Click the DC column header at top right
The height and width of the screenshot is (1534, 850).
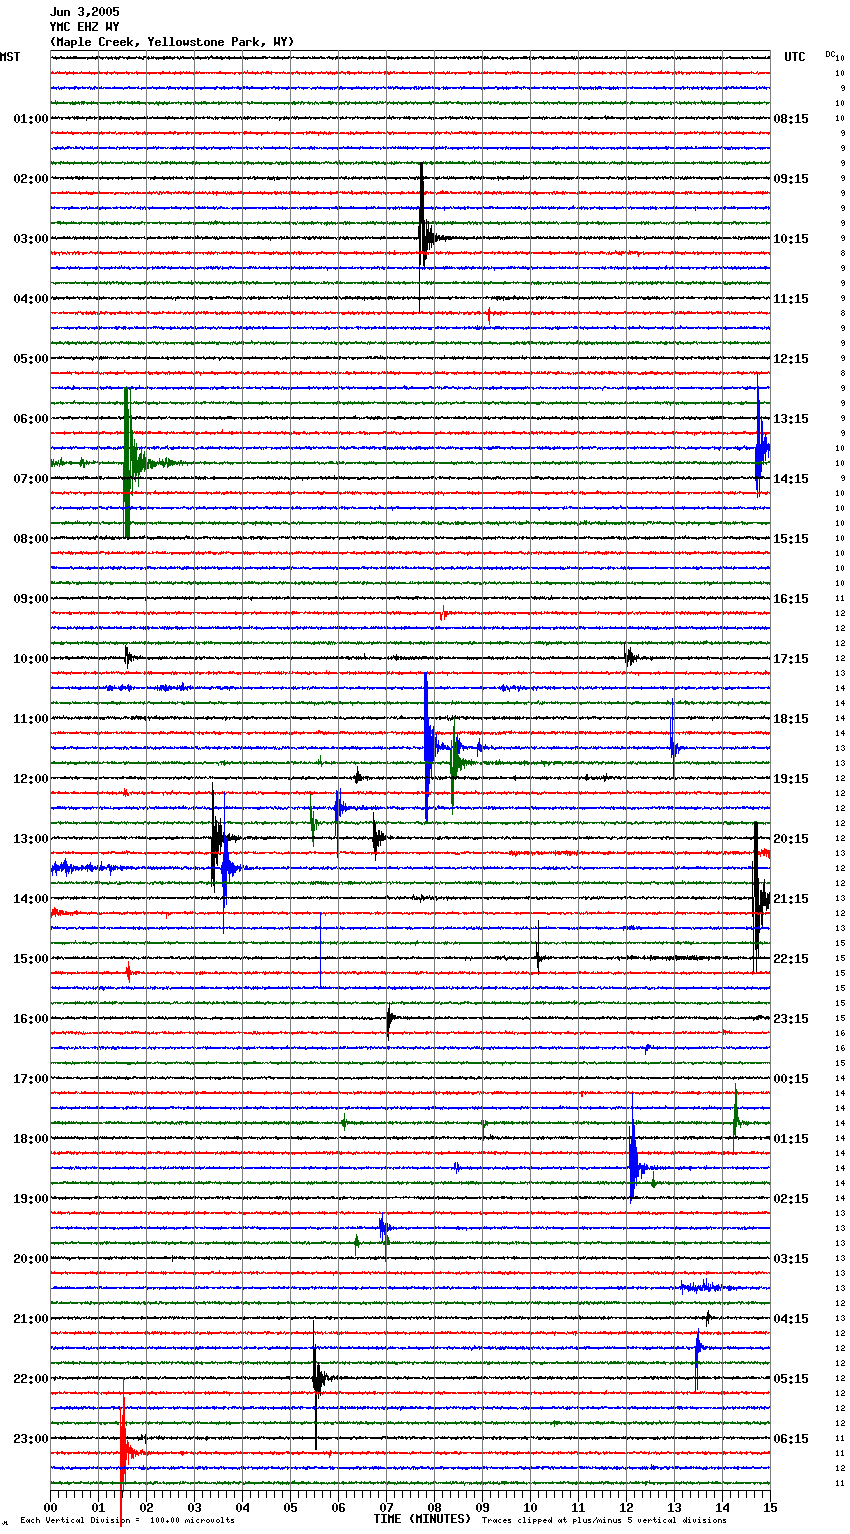[x=830, y=54]
